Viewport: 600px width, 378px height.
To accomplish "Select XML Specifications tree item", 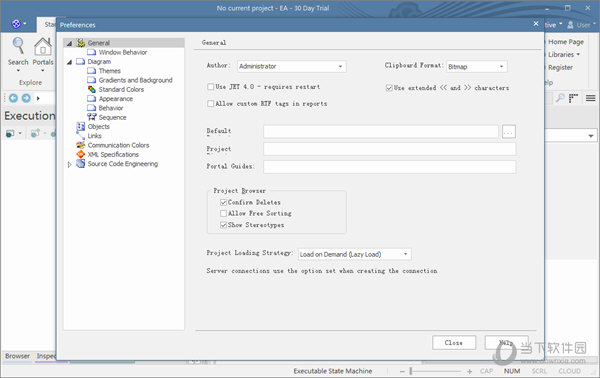I will (113, 155).
